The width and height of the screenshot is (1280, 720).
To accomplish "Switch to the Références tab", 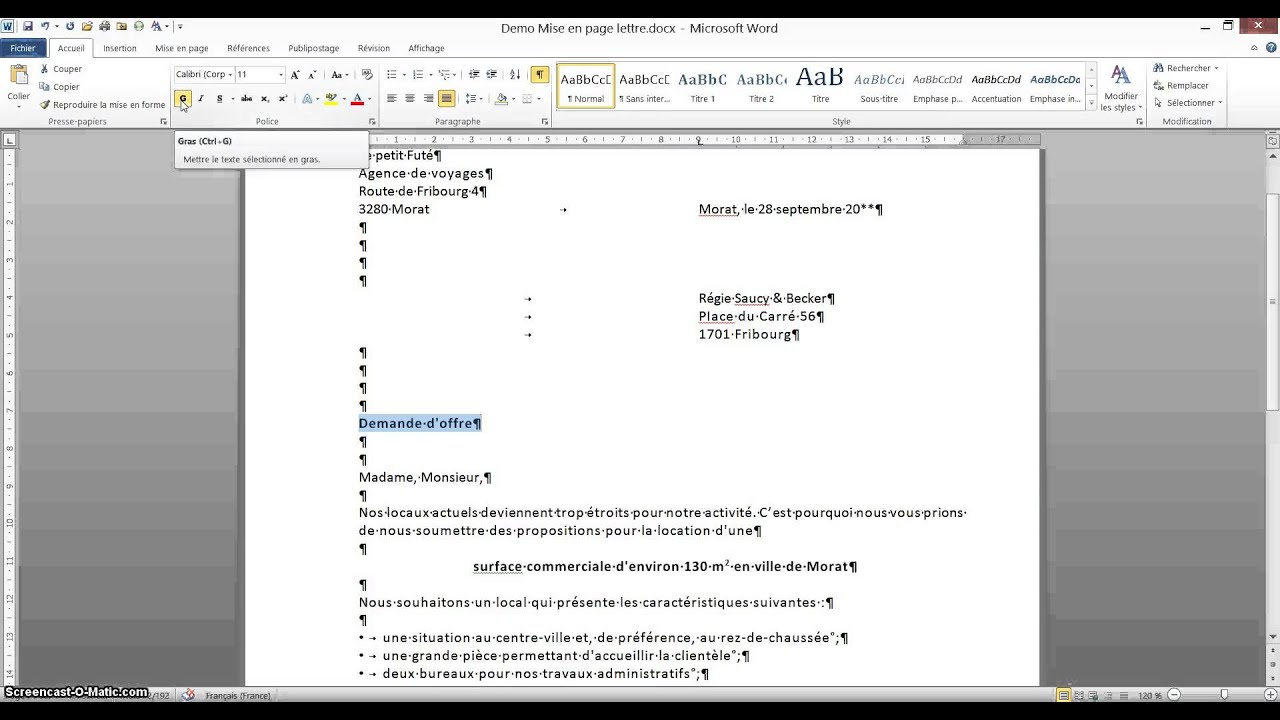I will [248, 48].
